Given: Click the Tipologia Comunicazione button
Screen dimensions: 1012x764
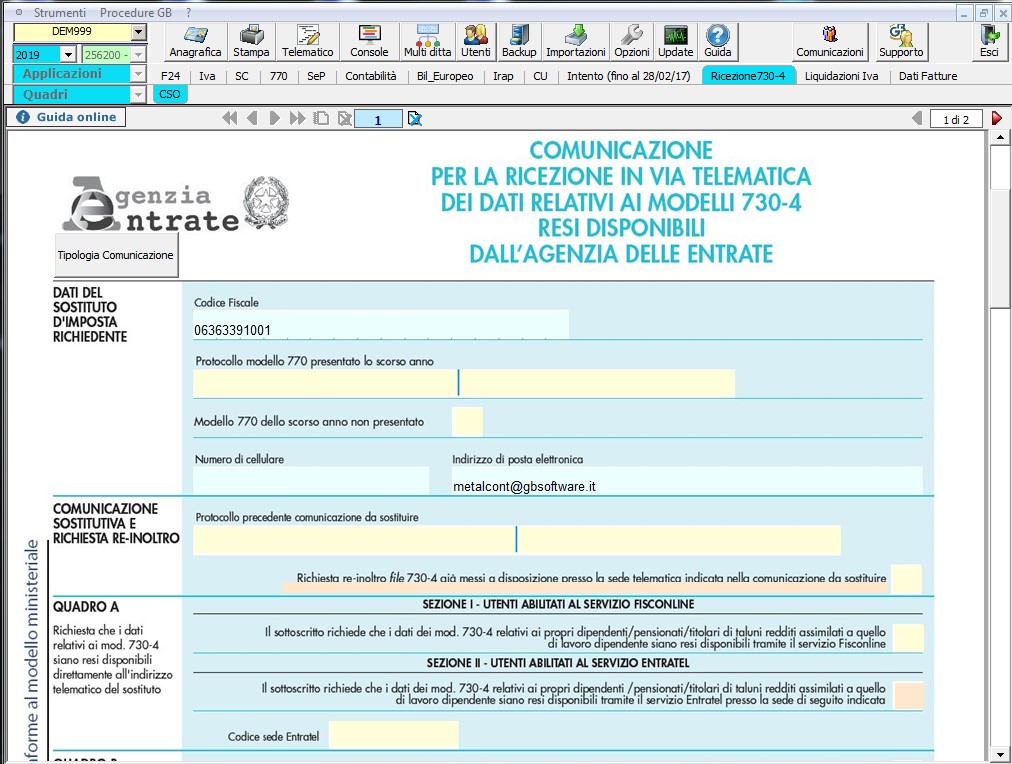Looking at the screenshot, I should click(x=116, y=254).
